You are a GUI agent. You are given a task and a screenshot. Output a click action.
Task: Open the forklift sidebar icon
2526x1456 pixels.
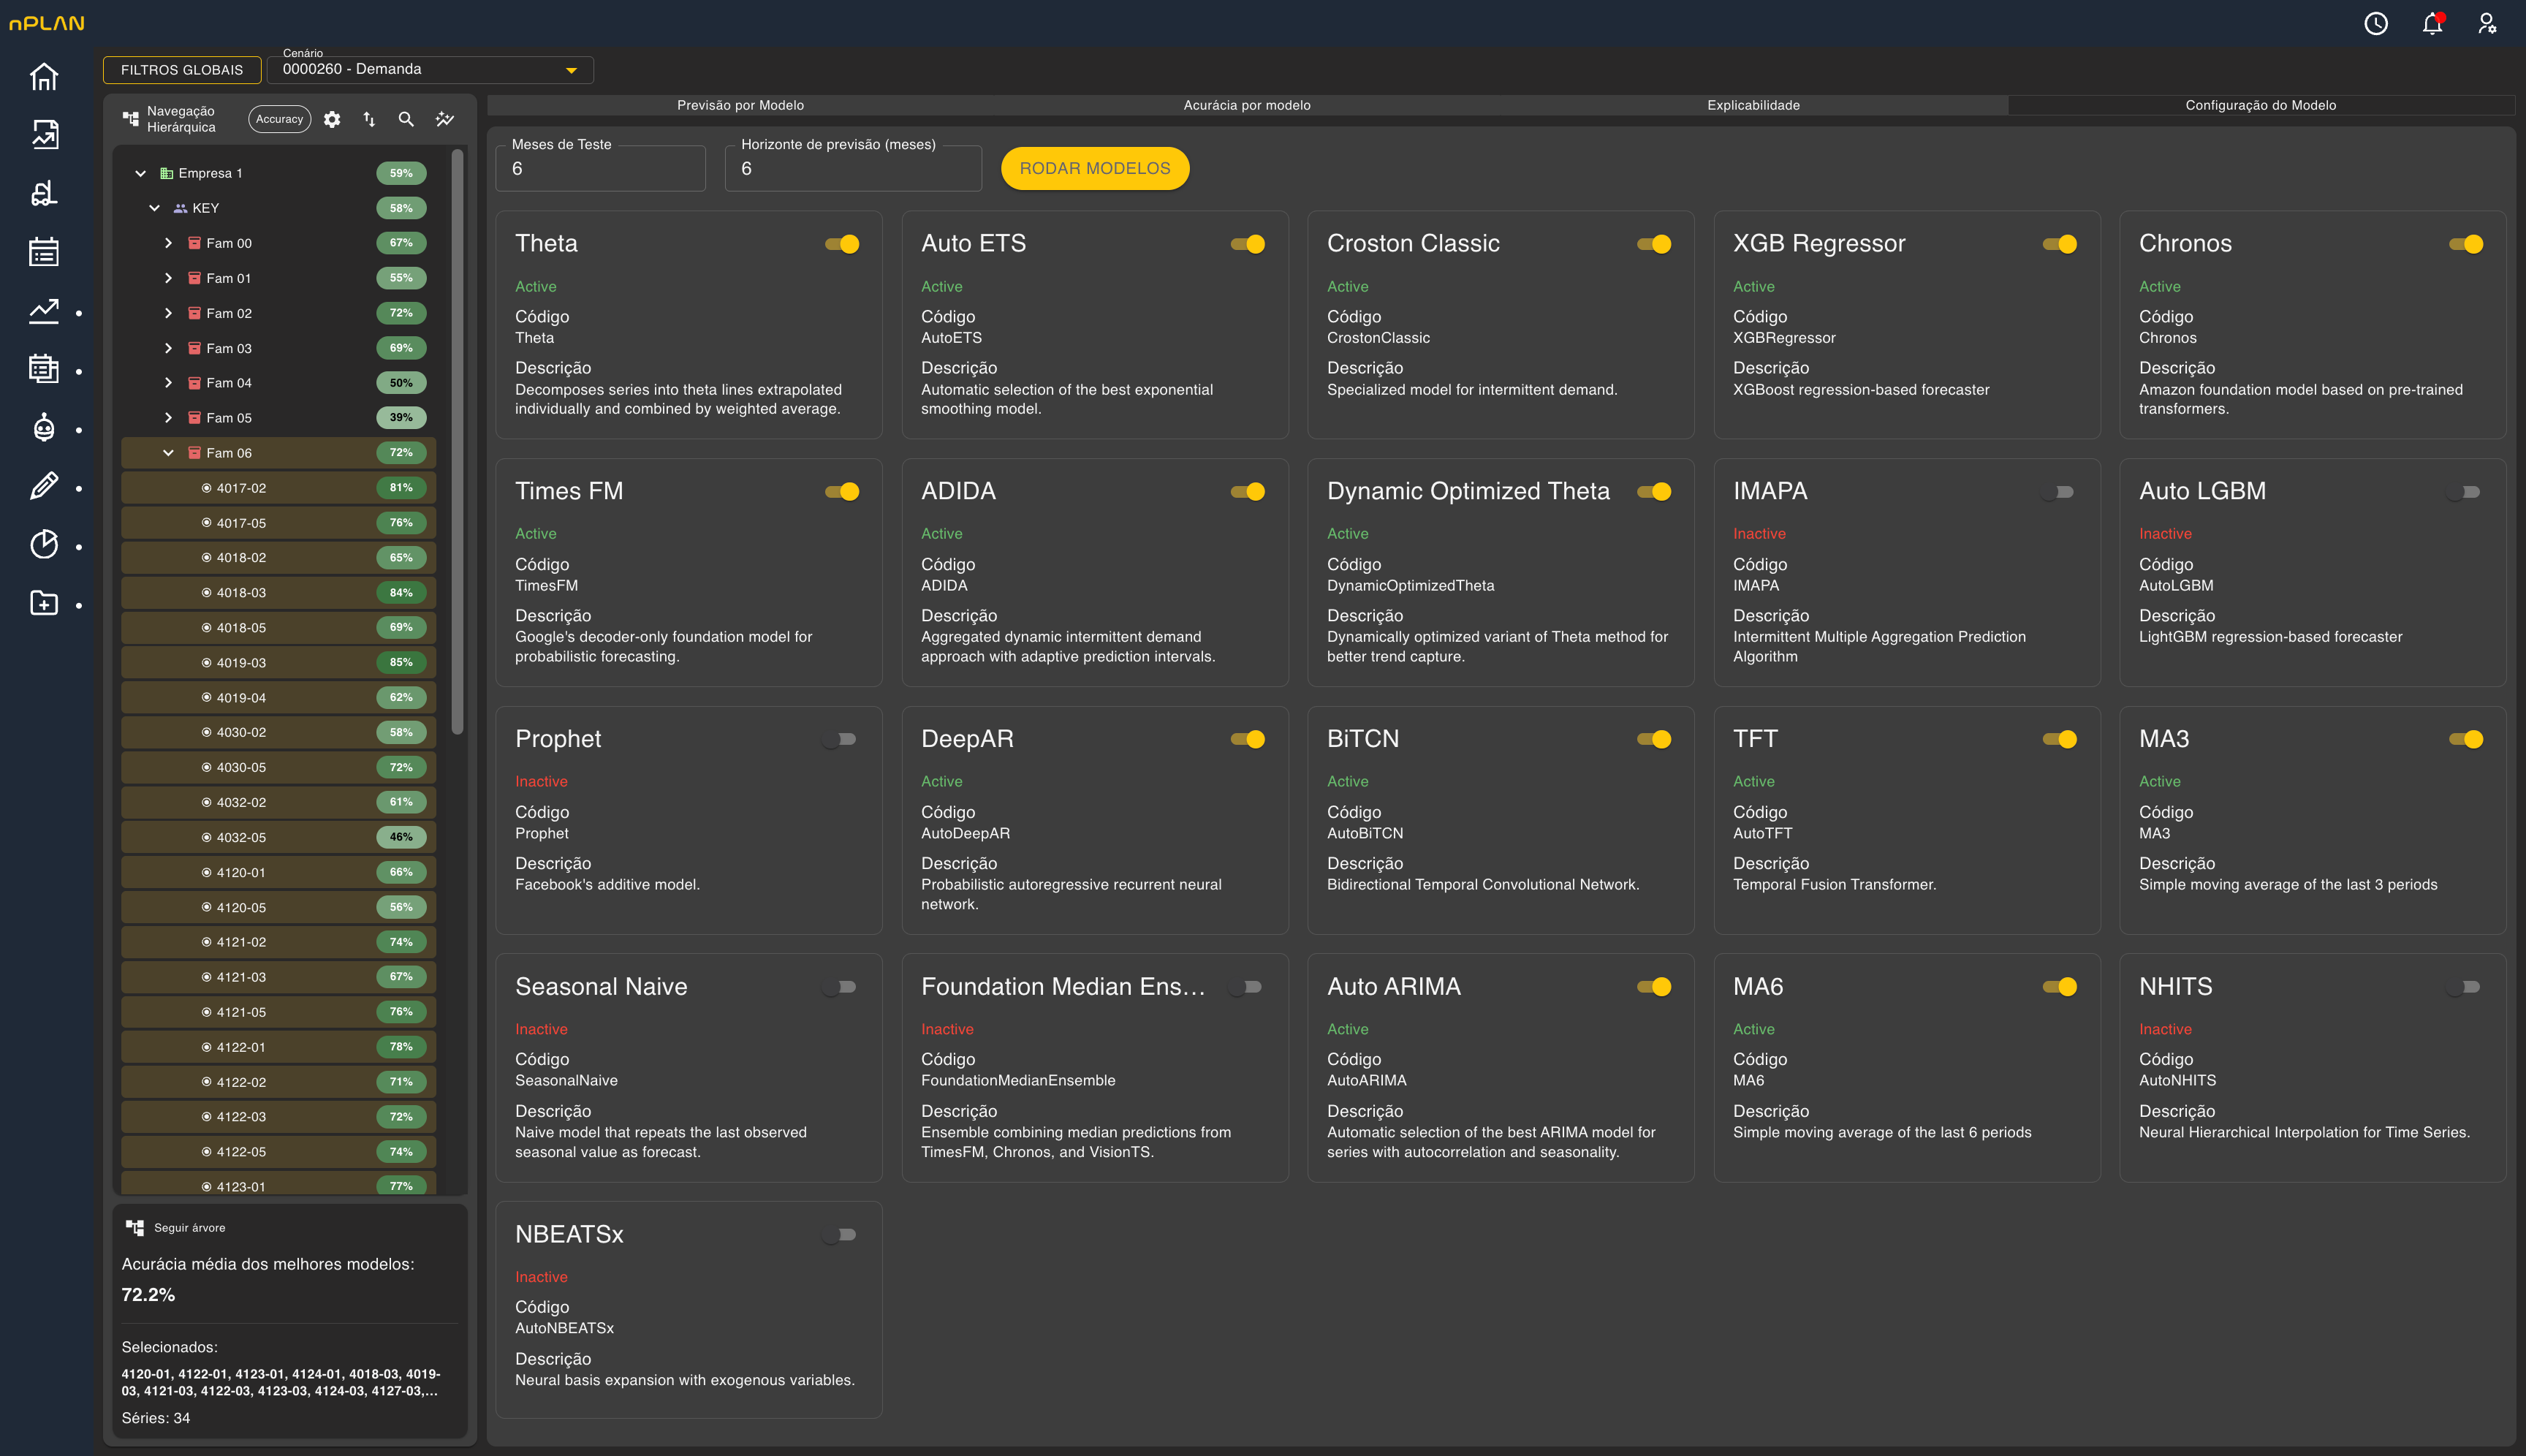44,193
